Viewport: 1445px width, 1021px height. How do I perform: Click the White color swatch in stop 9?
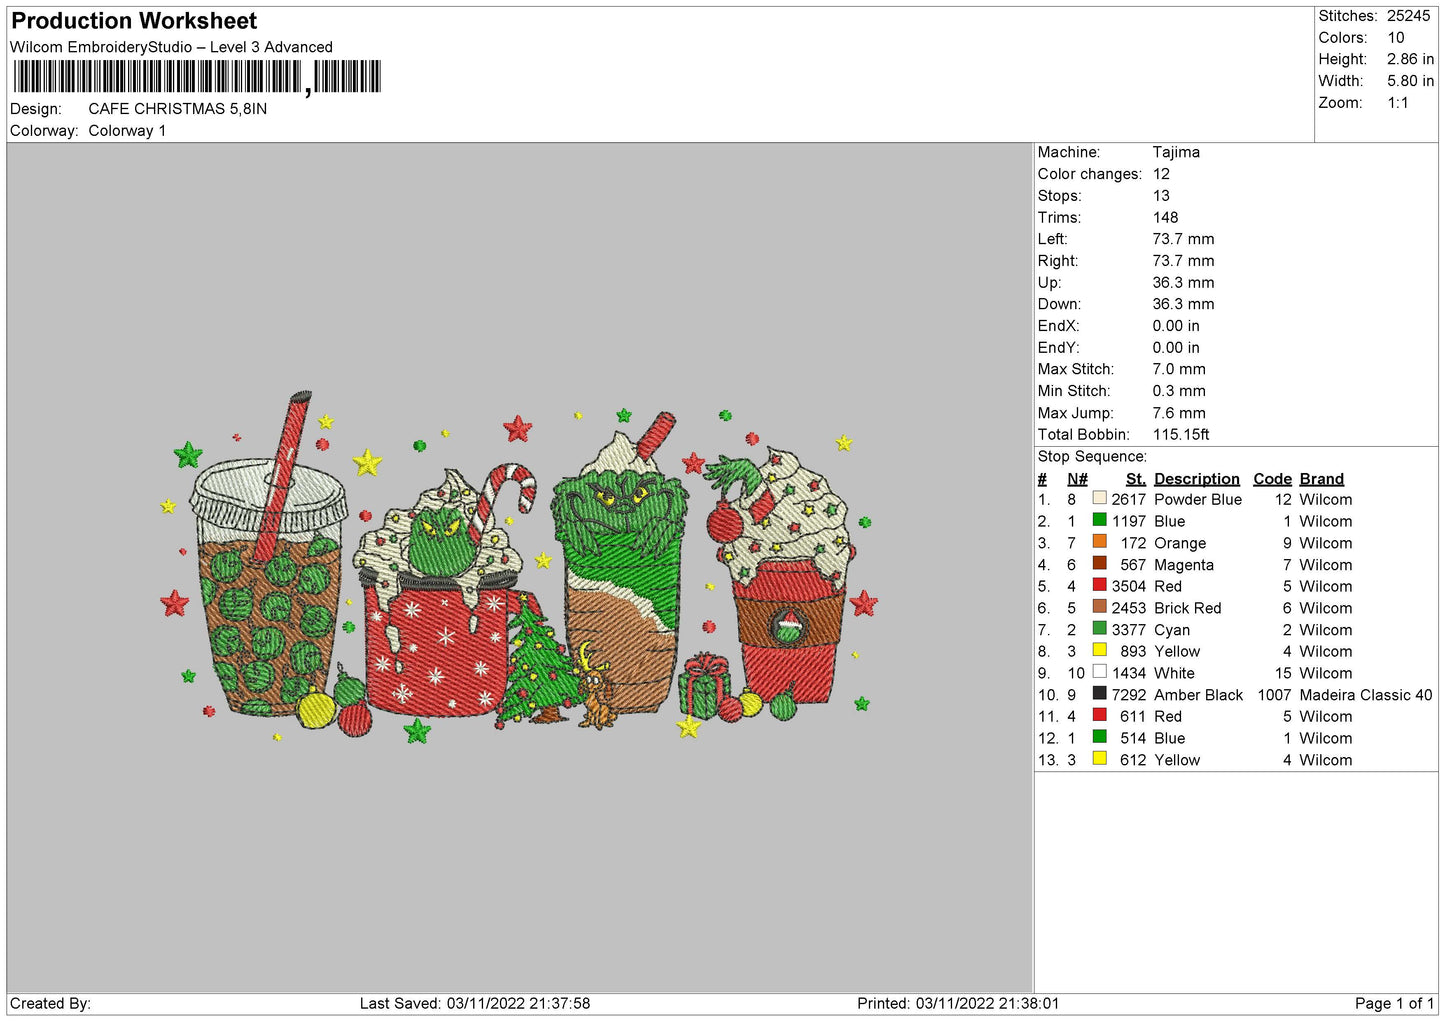pos(1100,672)
